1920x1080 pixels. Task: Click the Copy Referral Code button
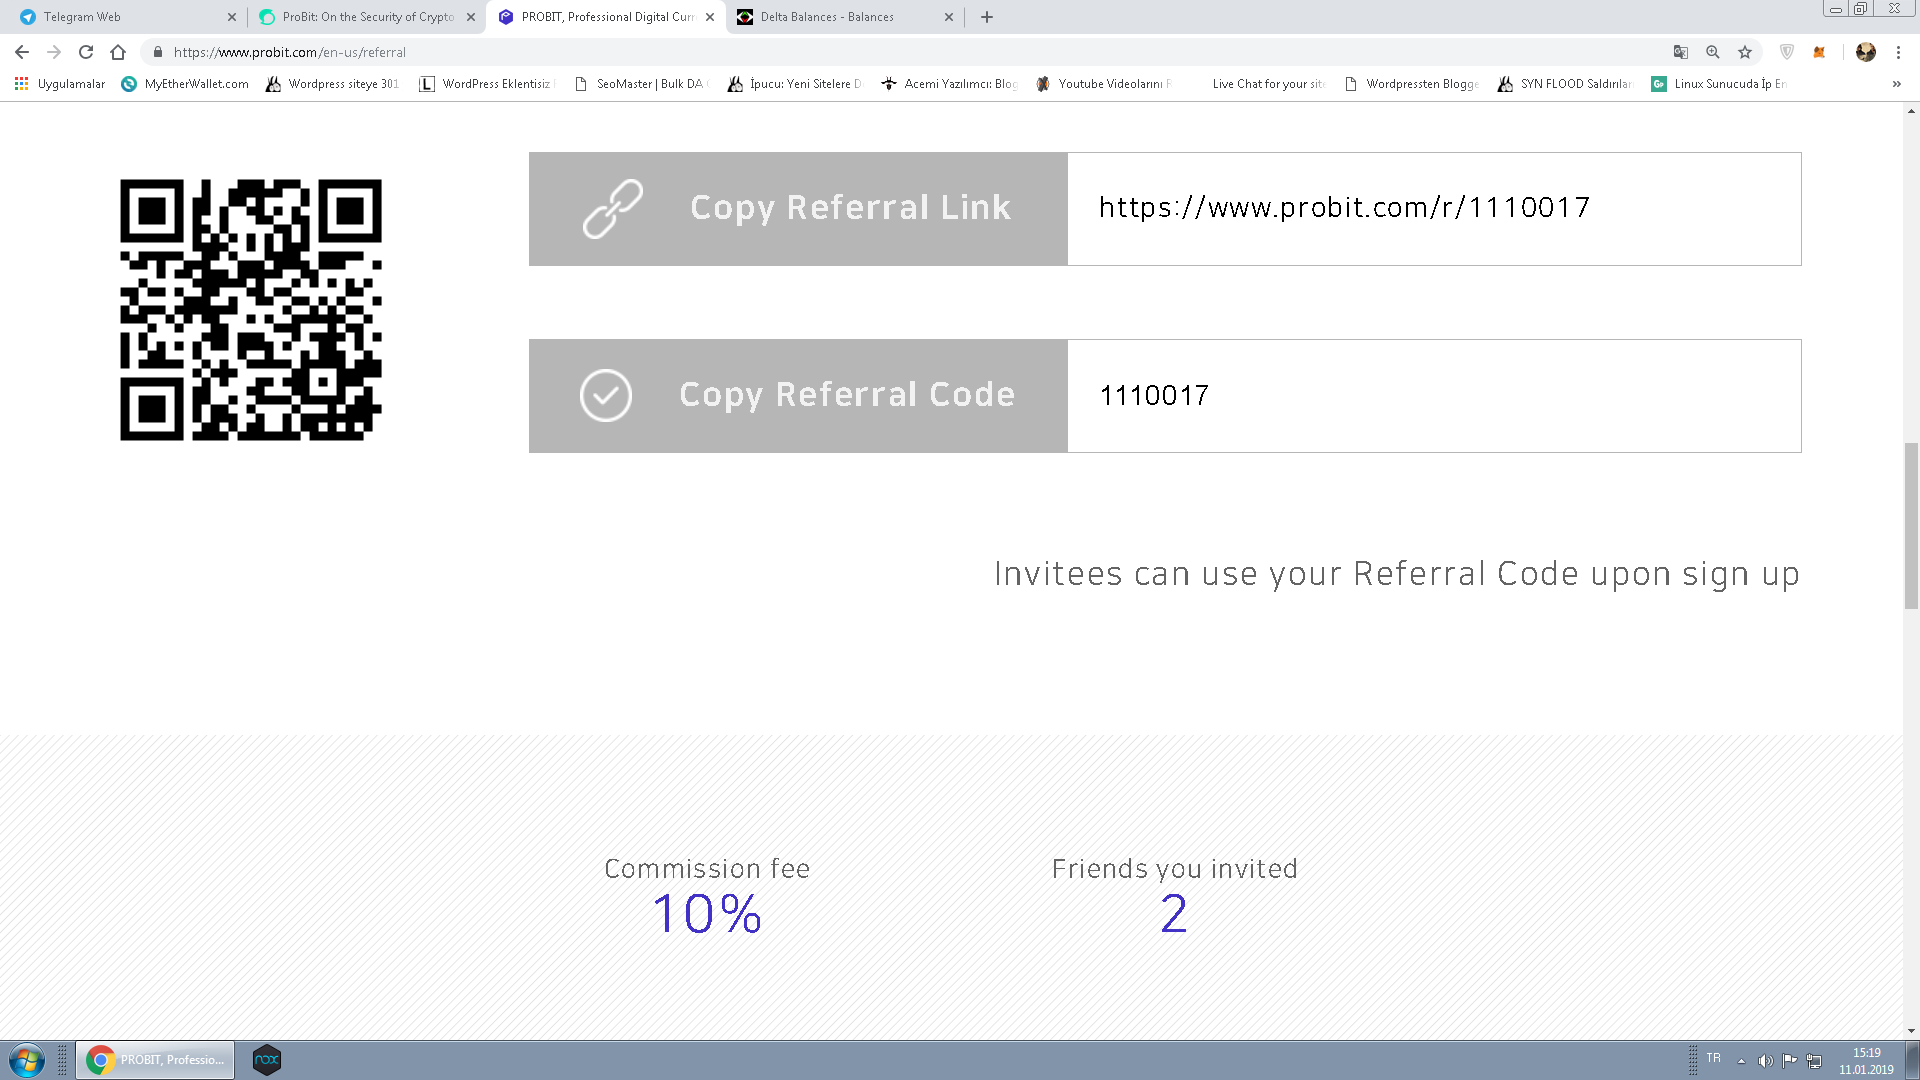tap(798, 396)
